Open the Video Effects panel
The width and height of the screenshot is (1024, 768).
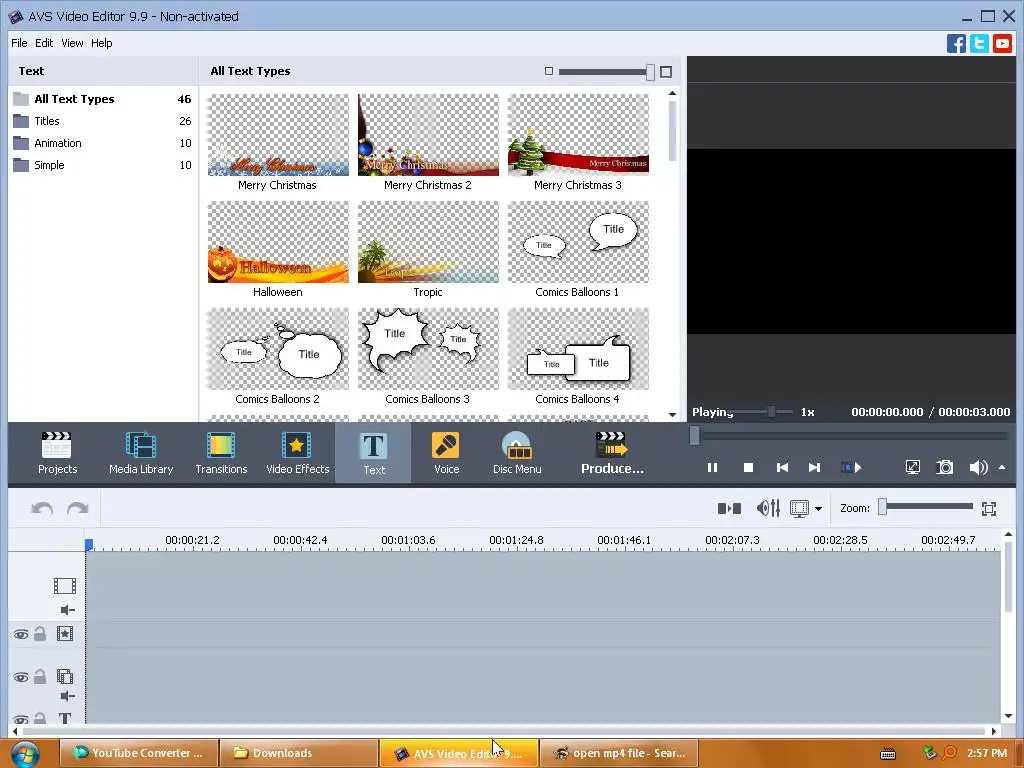[x=298, y=453]
